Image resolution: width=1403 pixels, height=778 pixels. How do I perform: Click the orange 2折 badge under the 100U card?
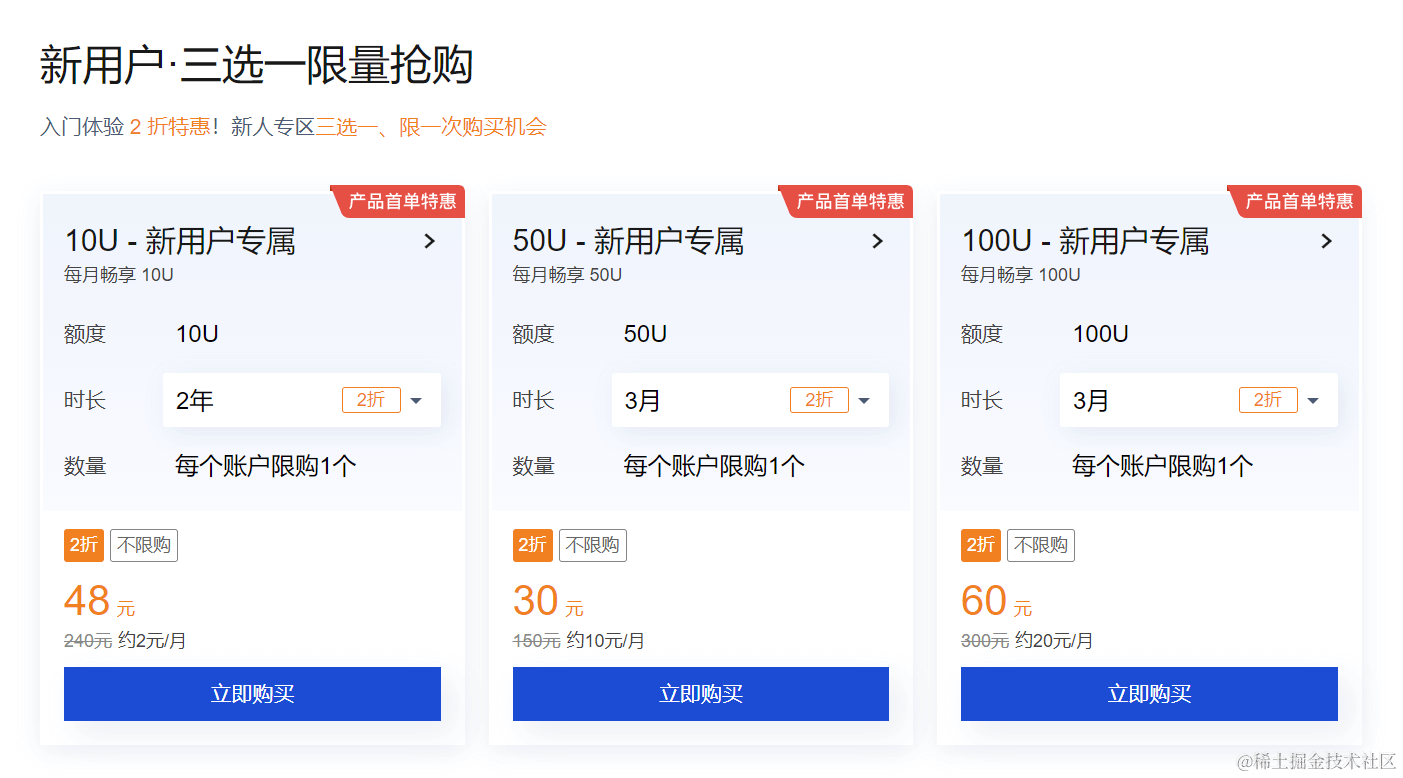[980, 545]
